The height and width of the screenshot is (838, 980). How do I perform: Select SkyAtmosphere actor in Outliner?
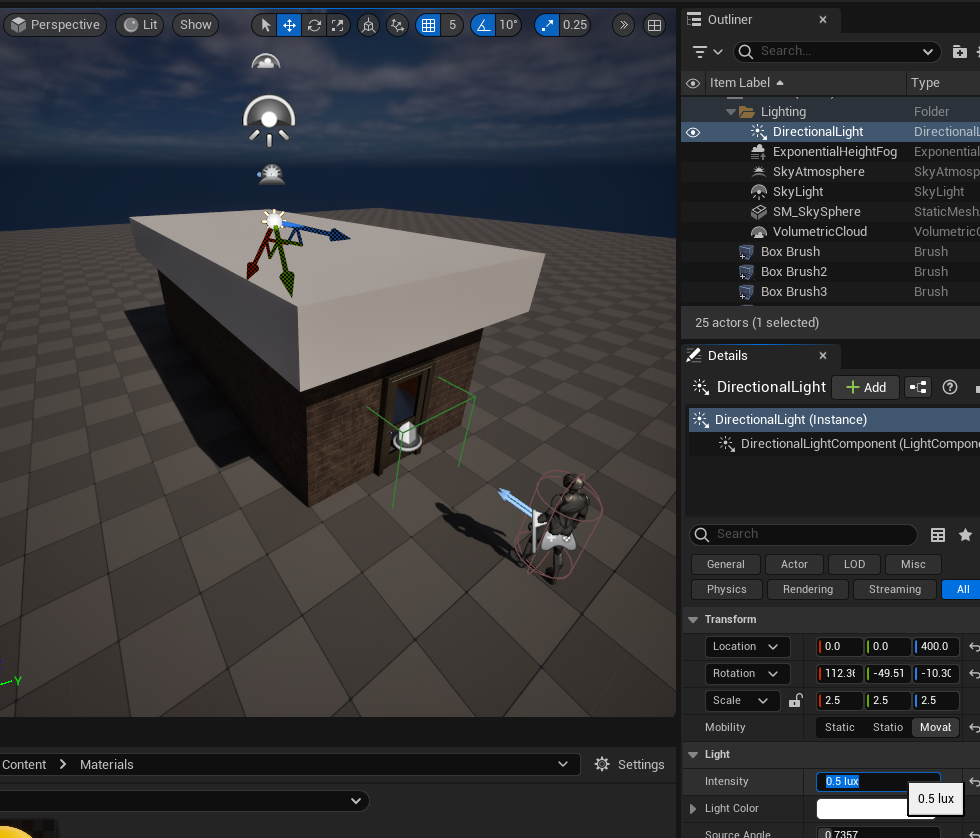818,172
